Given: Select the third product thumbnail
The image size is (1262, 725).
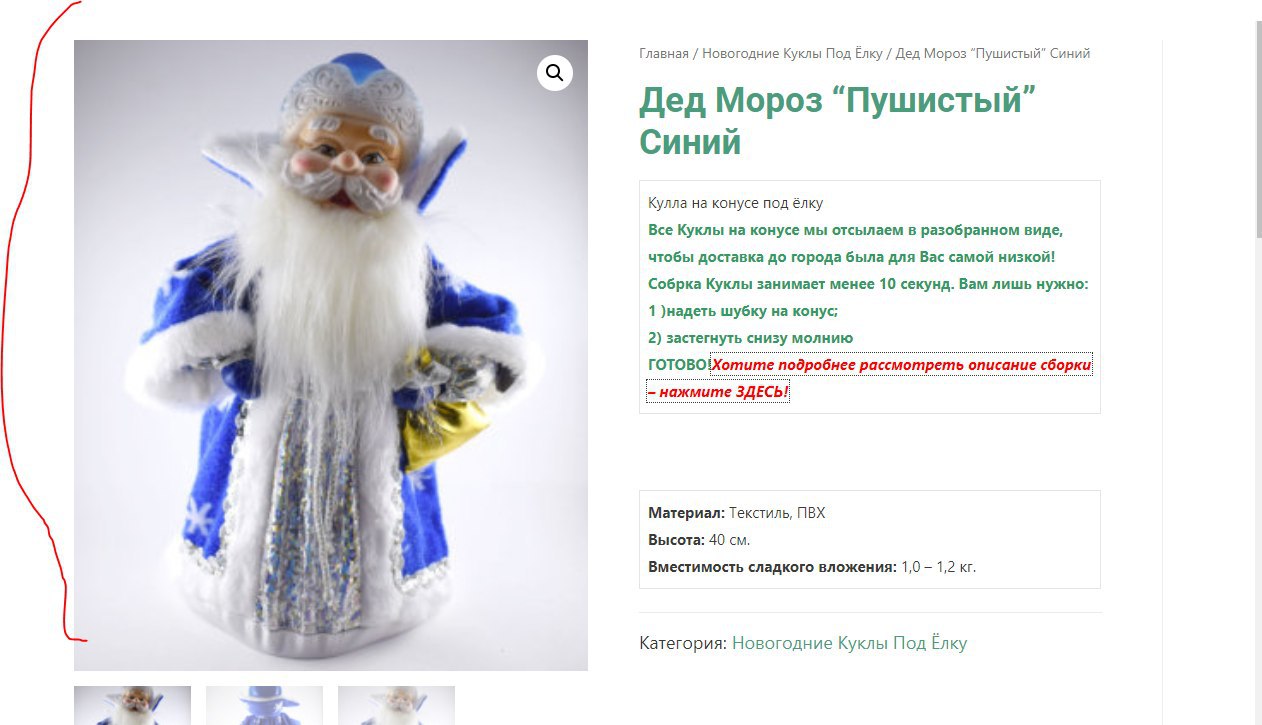Looking at the screenshot, I should point(396,705).
